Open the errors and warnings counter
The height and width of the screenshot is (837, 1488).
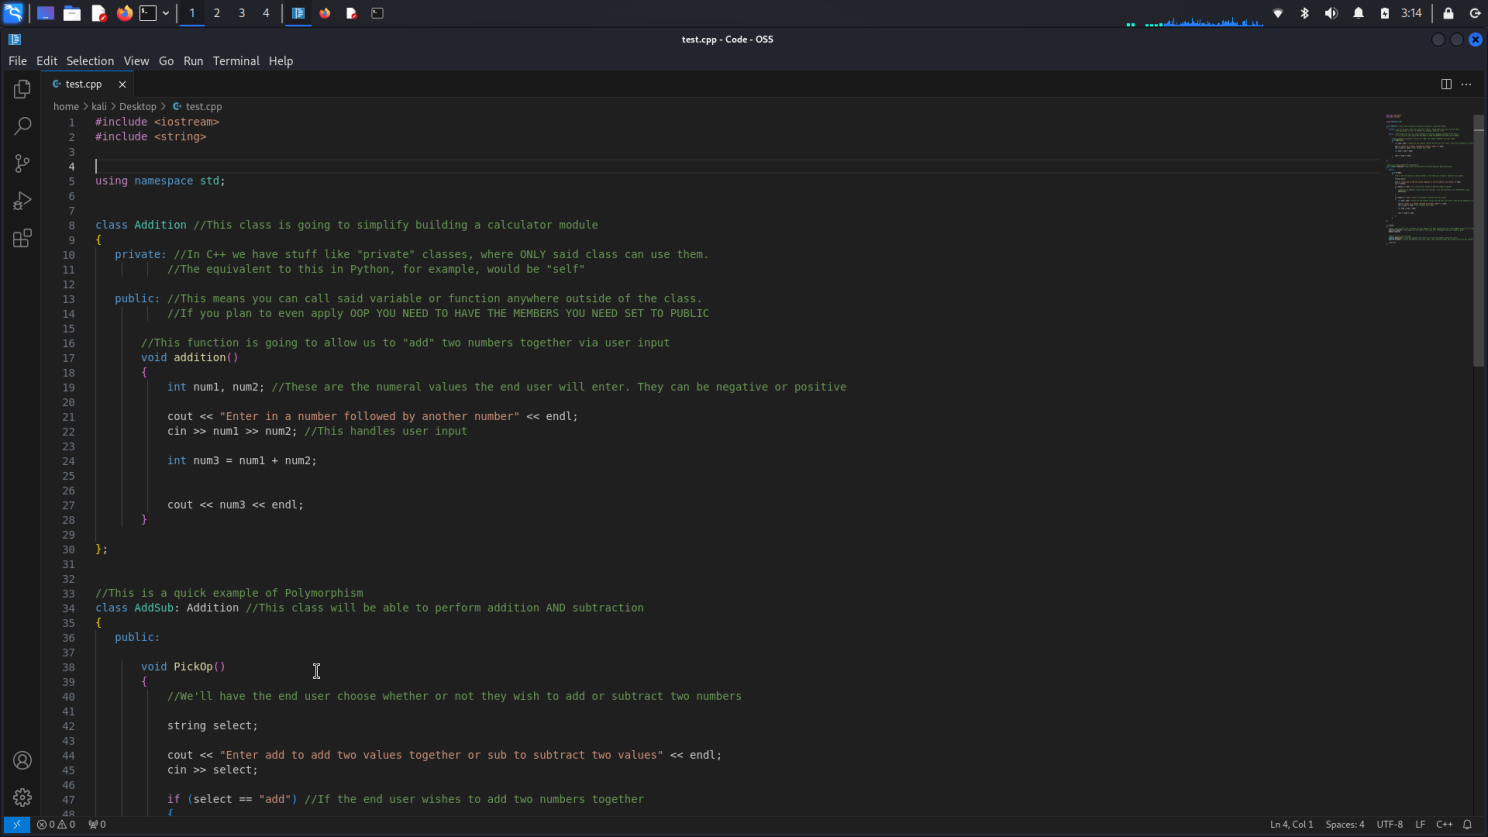point(56,825)
